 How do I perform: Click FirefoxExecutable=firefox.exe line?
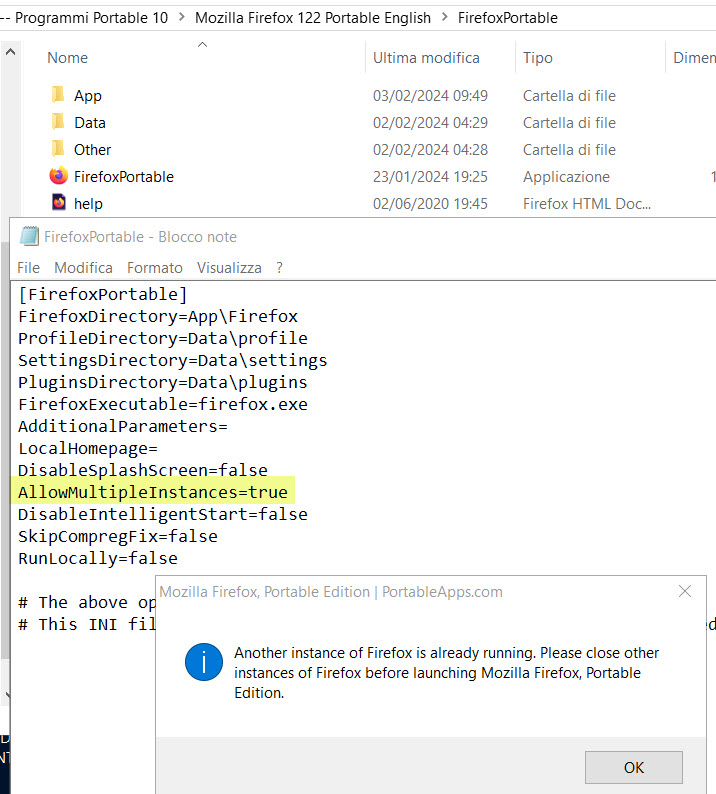click(163, 405)
